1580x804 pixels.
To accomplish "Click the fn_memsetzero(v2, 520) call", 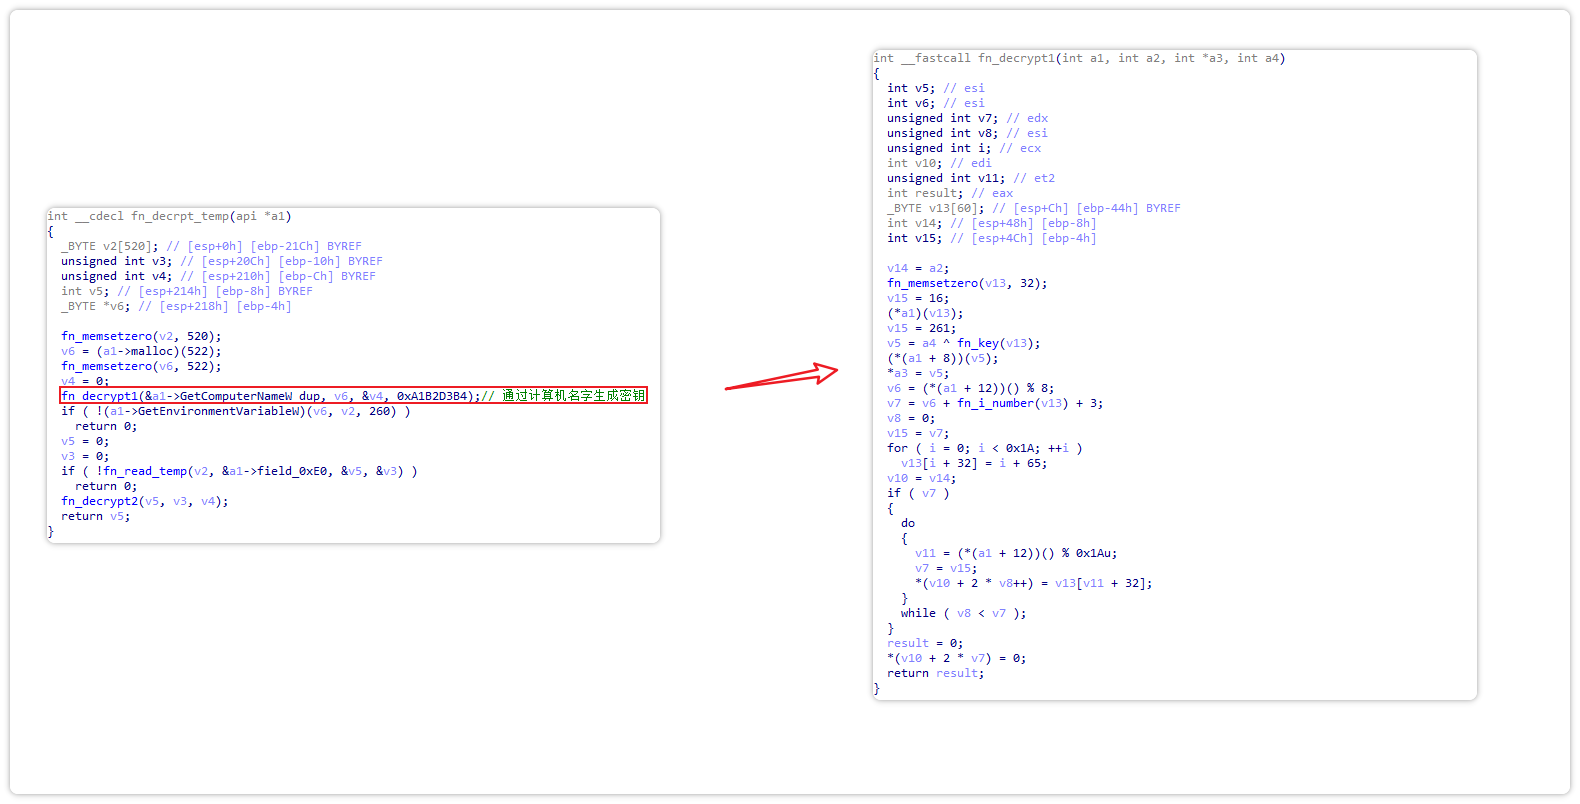I will 141,336.
